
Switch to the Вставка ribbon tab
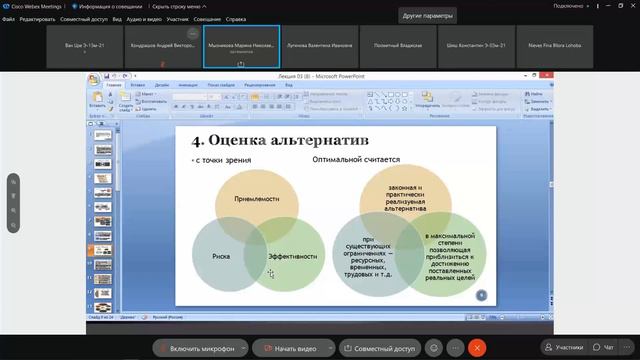138,85
